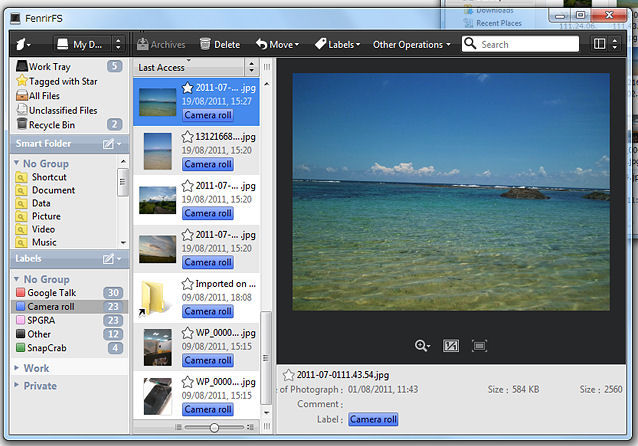
Task: Star the 13121668 jpg file
Action: 187,136
